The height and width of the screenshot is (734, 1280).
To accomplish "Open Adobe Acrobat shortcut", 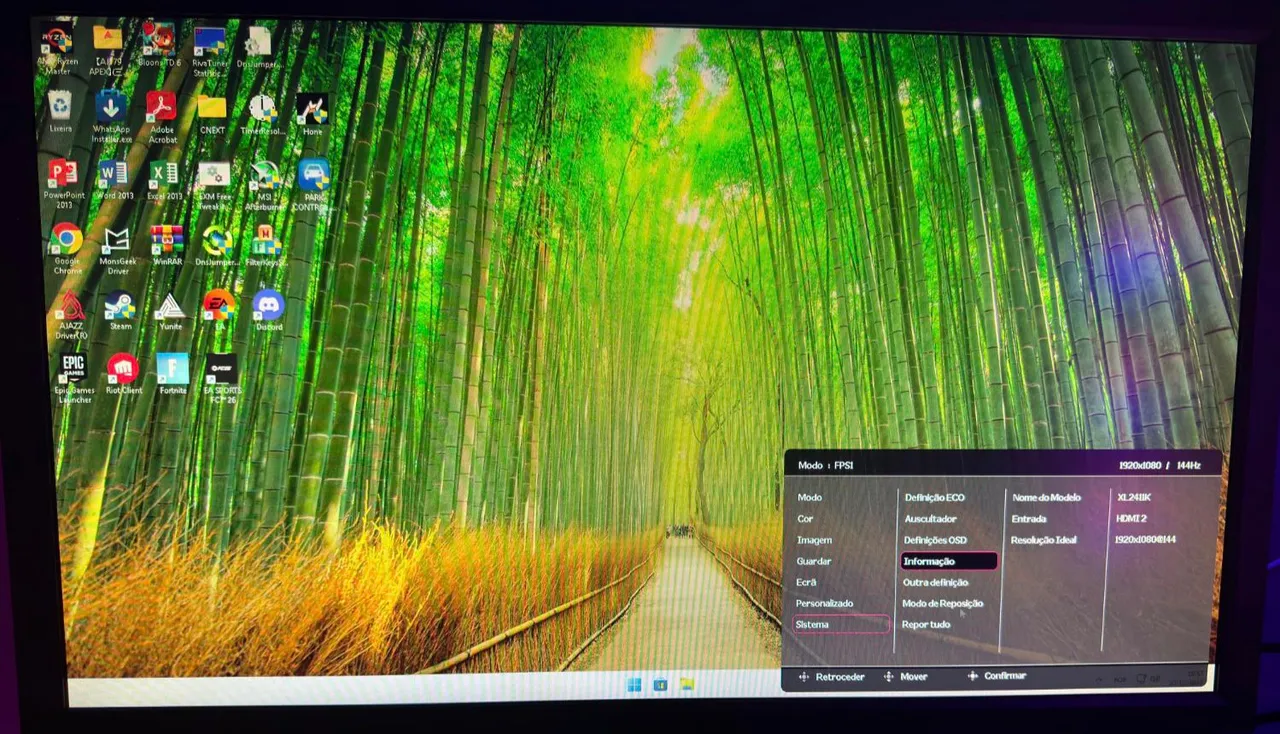I will [161, 107].
